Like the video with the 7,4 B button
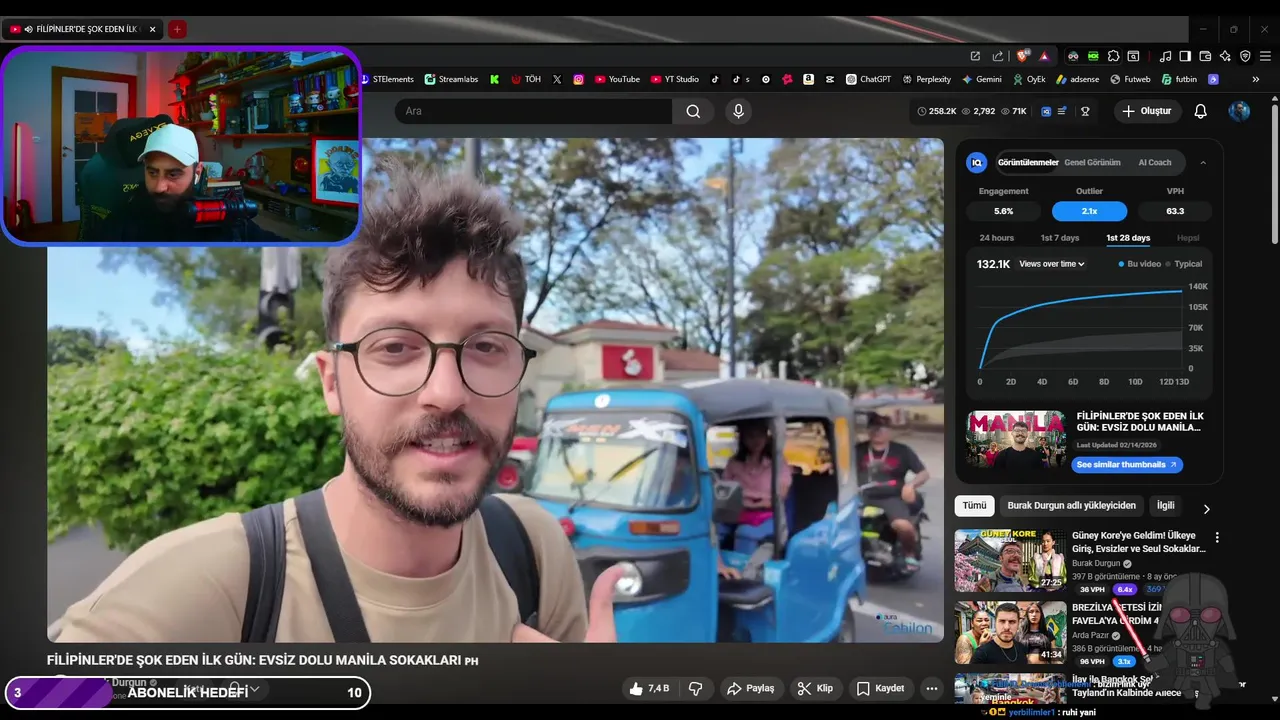The image size is (1280, 720). point(648,688)
